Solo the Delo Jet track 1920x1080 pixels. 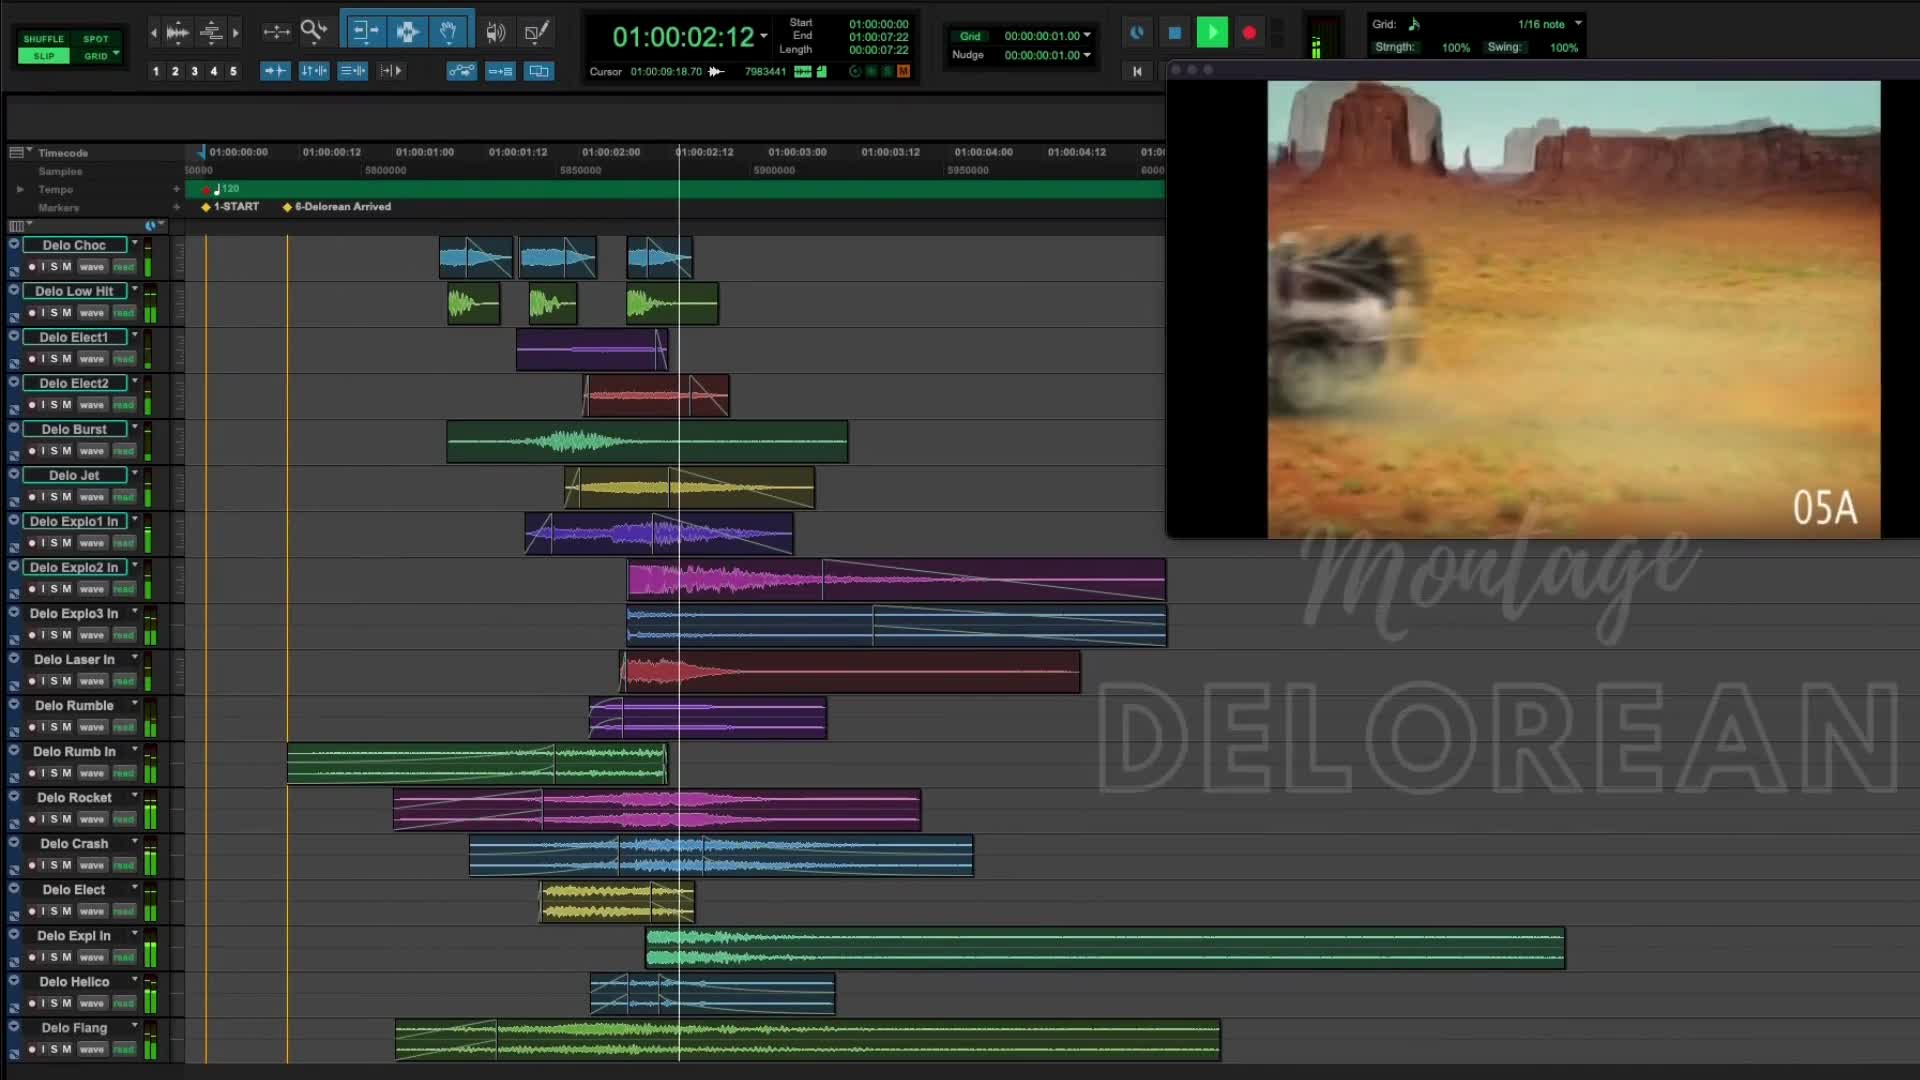[54, 497]
